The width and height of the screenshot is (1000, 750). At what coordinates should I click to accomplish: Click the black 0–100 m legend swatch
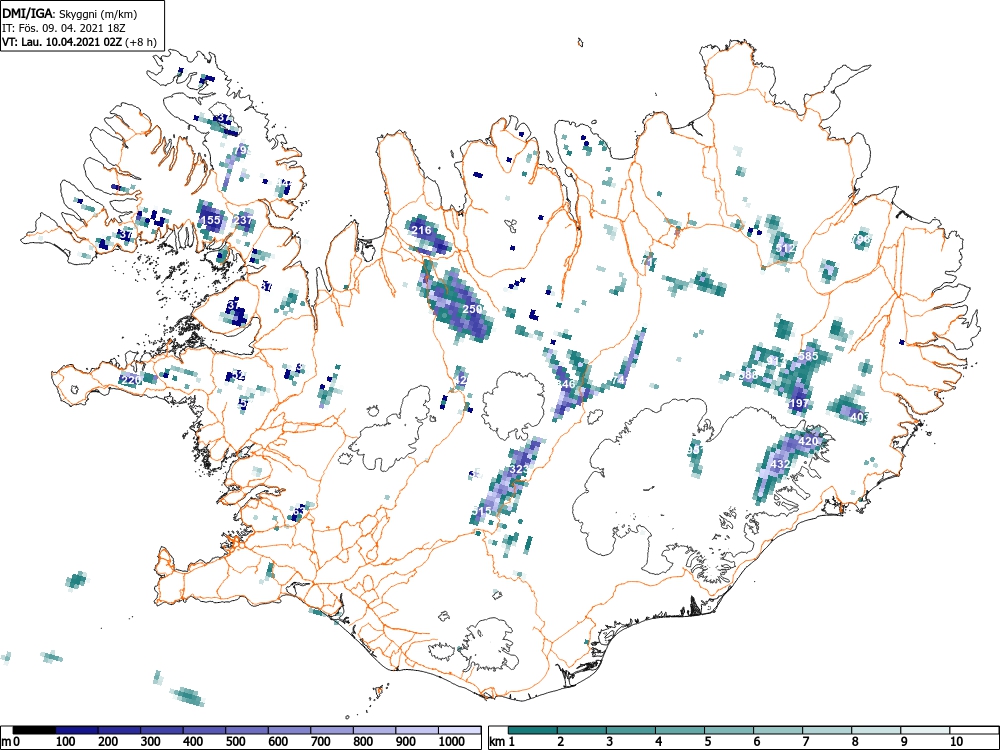34,730
